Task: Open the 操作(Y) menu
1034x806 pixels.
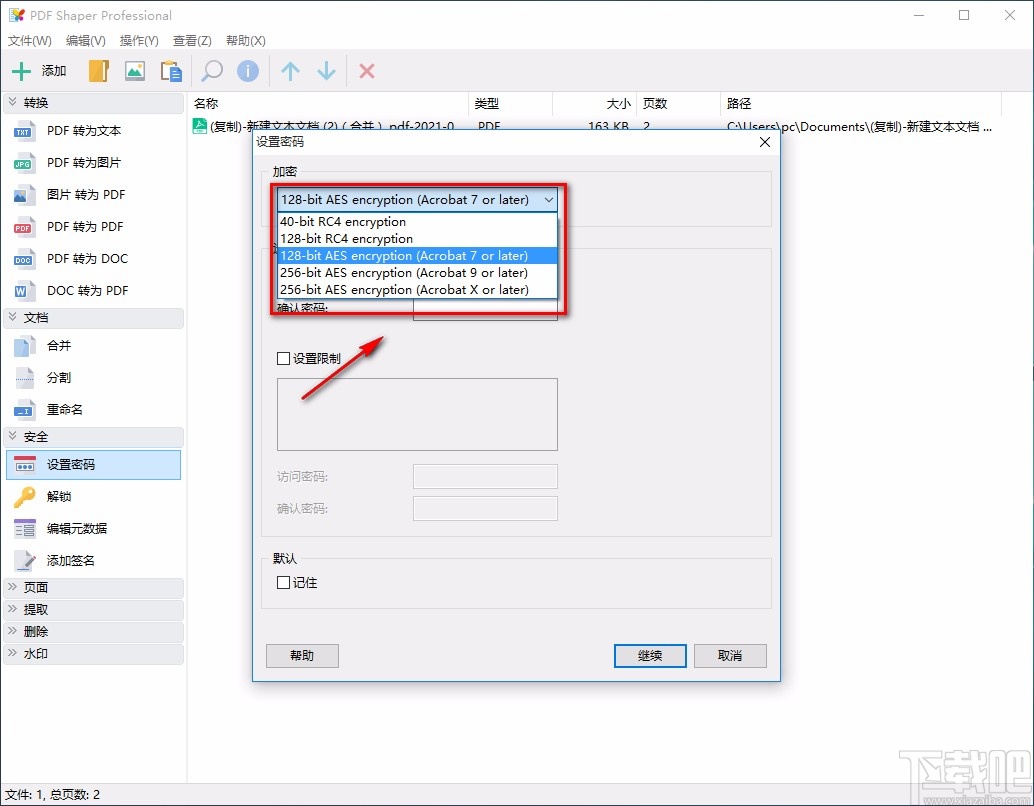Action: tap(139, 41)
